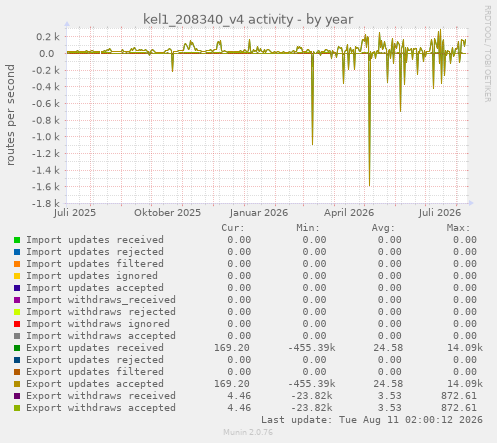The height and width of the screenshot is (443, 497).
Task: Click the 'Juli 2025' axis label
Action: 75,213
